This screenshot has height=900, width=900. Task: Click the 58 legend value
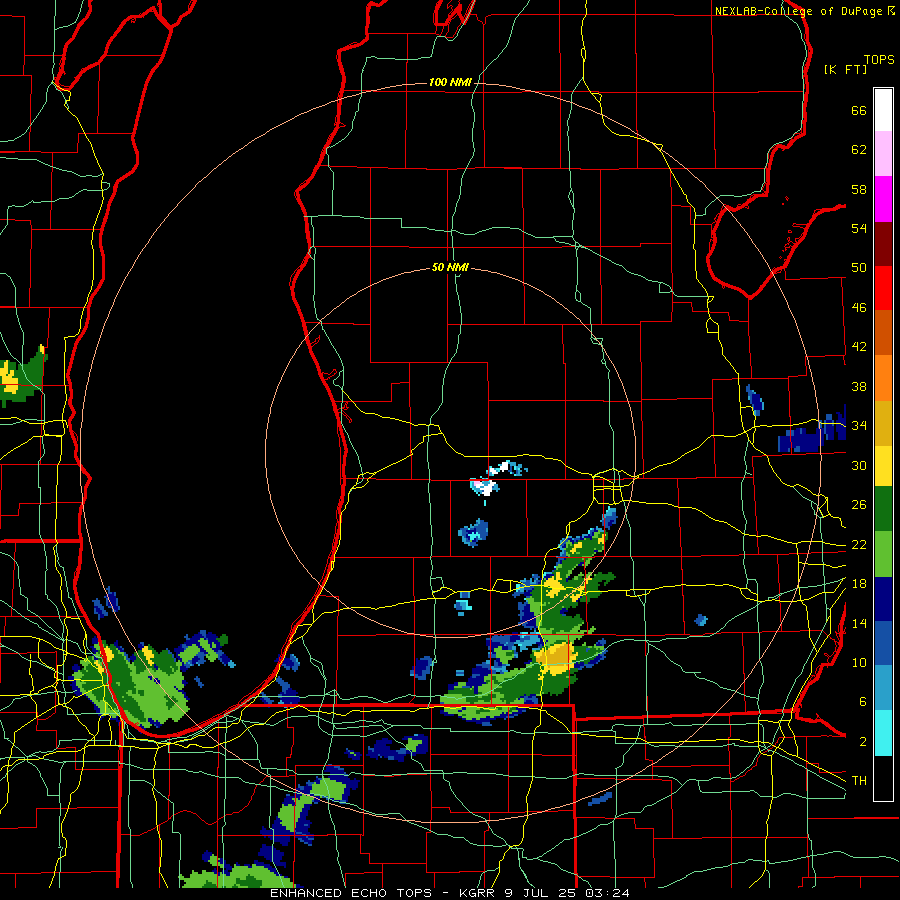pos(859,189)
